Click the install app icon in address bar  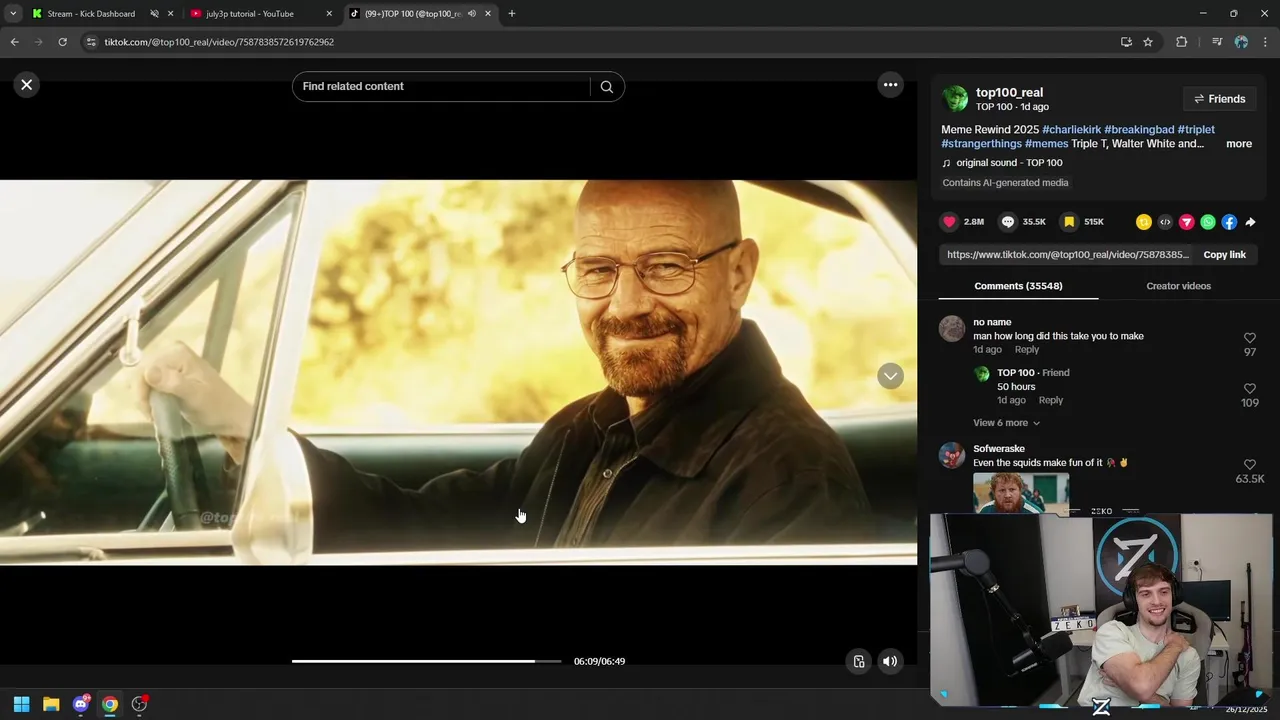pyautogui.click(x=1126, y=42)
